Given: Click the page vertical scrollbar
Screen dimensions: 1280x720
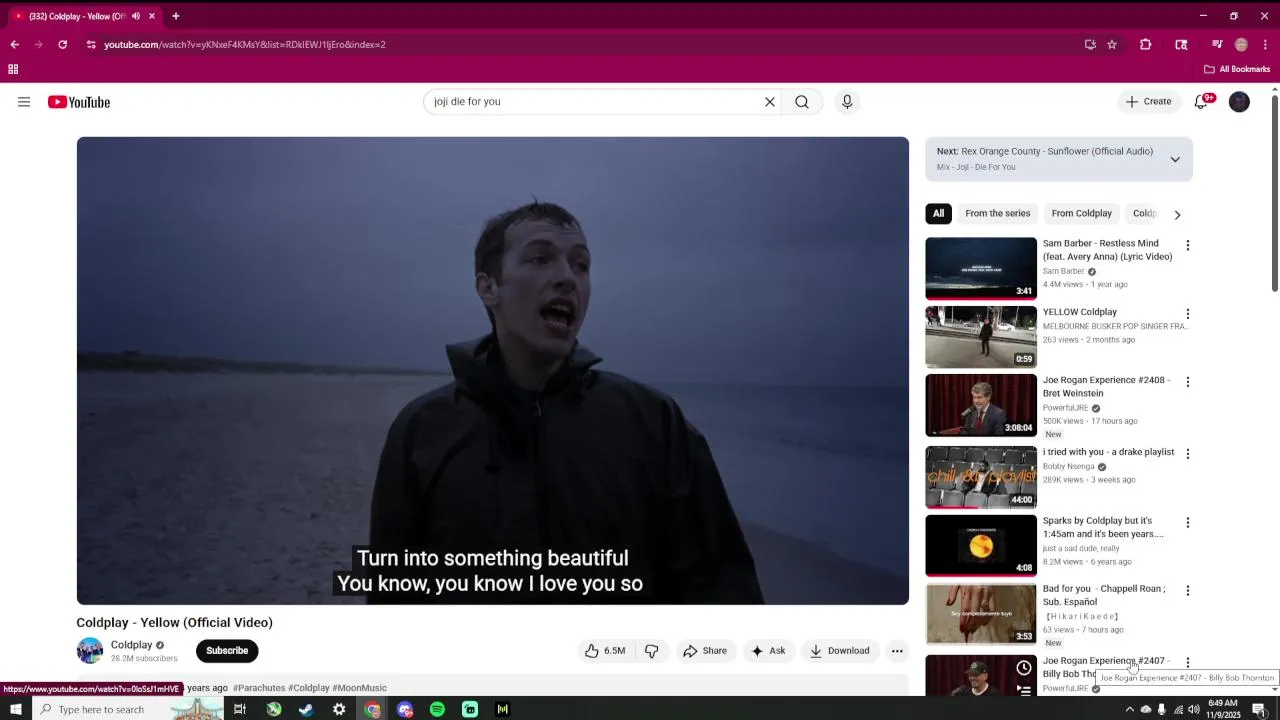Looking at the screenshot, I should 1275,192.
